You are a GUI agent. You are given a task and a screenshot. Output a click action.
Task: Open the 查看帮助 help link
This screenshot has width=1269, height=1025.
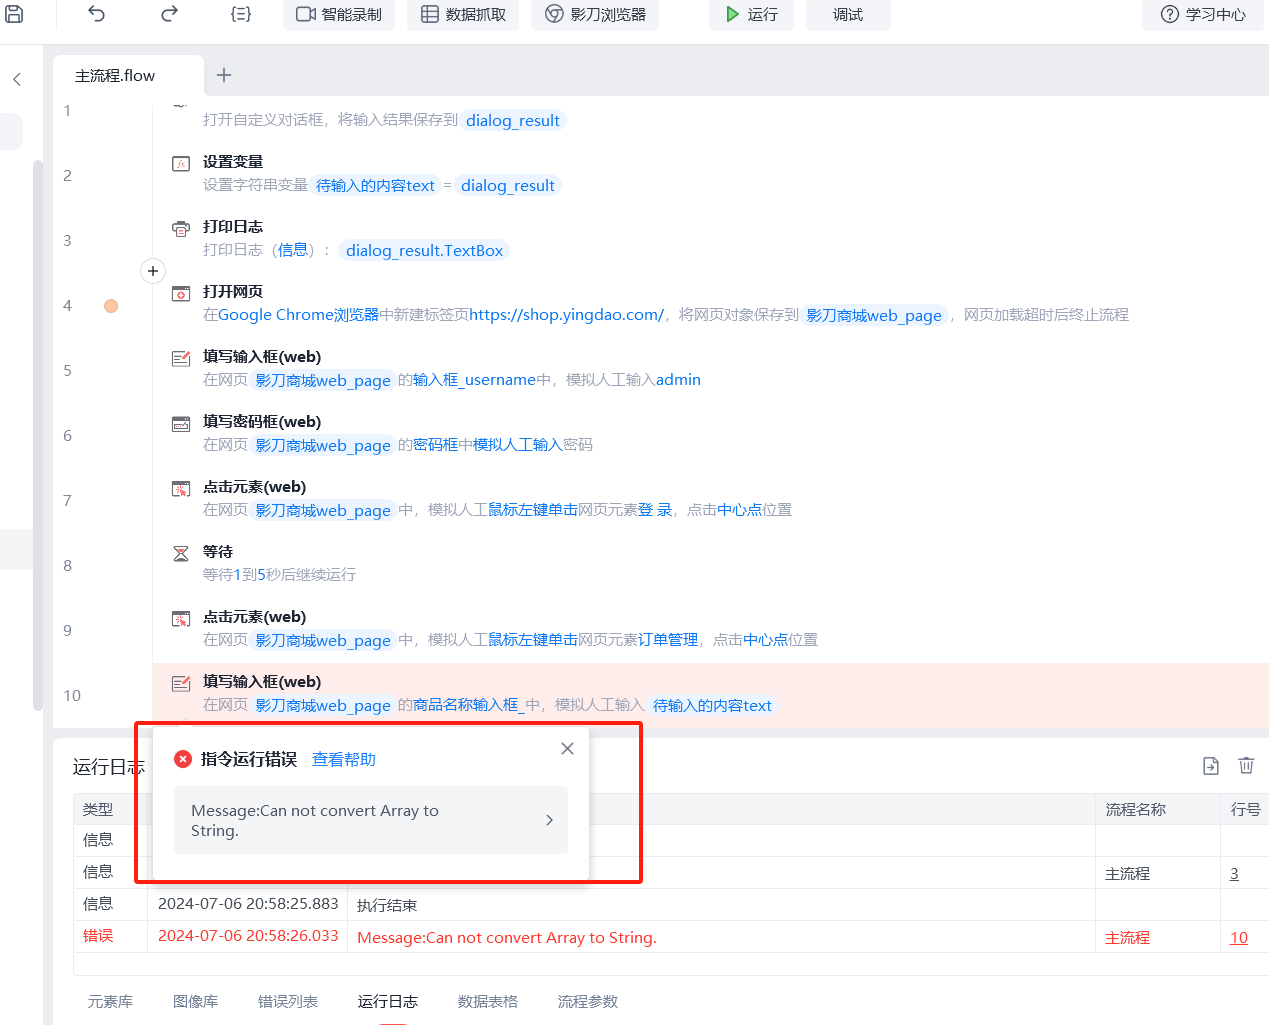(344, 759)
